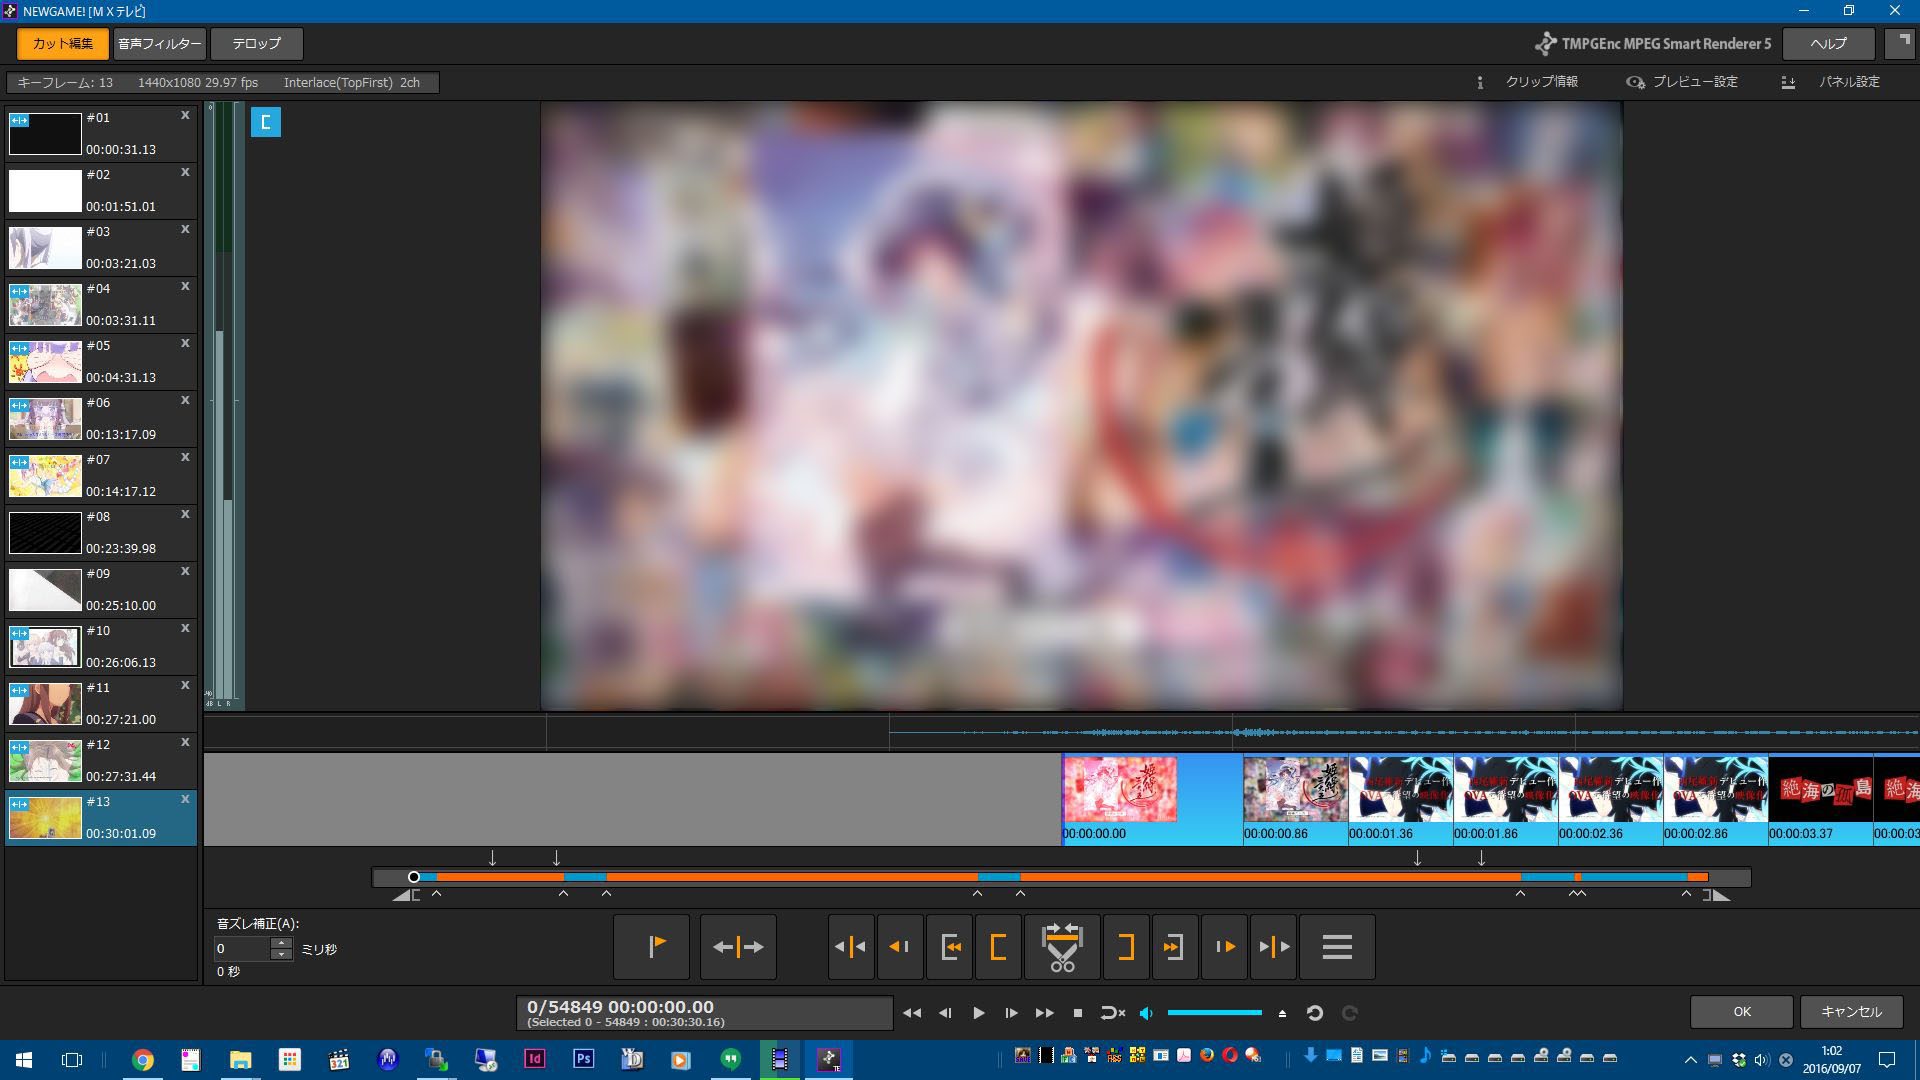Set selection end bracket
The image size is (1920, 1080).
click(x=1126, y=946)
